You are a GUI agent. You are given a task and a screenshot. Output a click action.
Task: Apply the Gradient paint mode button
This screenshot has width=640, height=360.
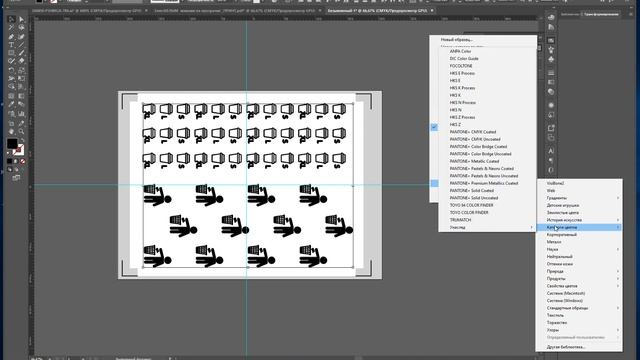tap(16, 161)
